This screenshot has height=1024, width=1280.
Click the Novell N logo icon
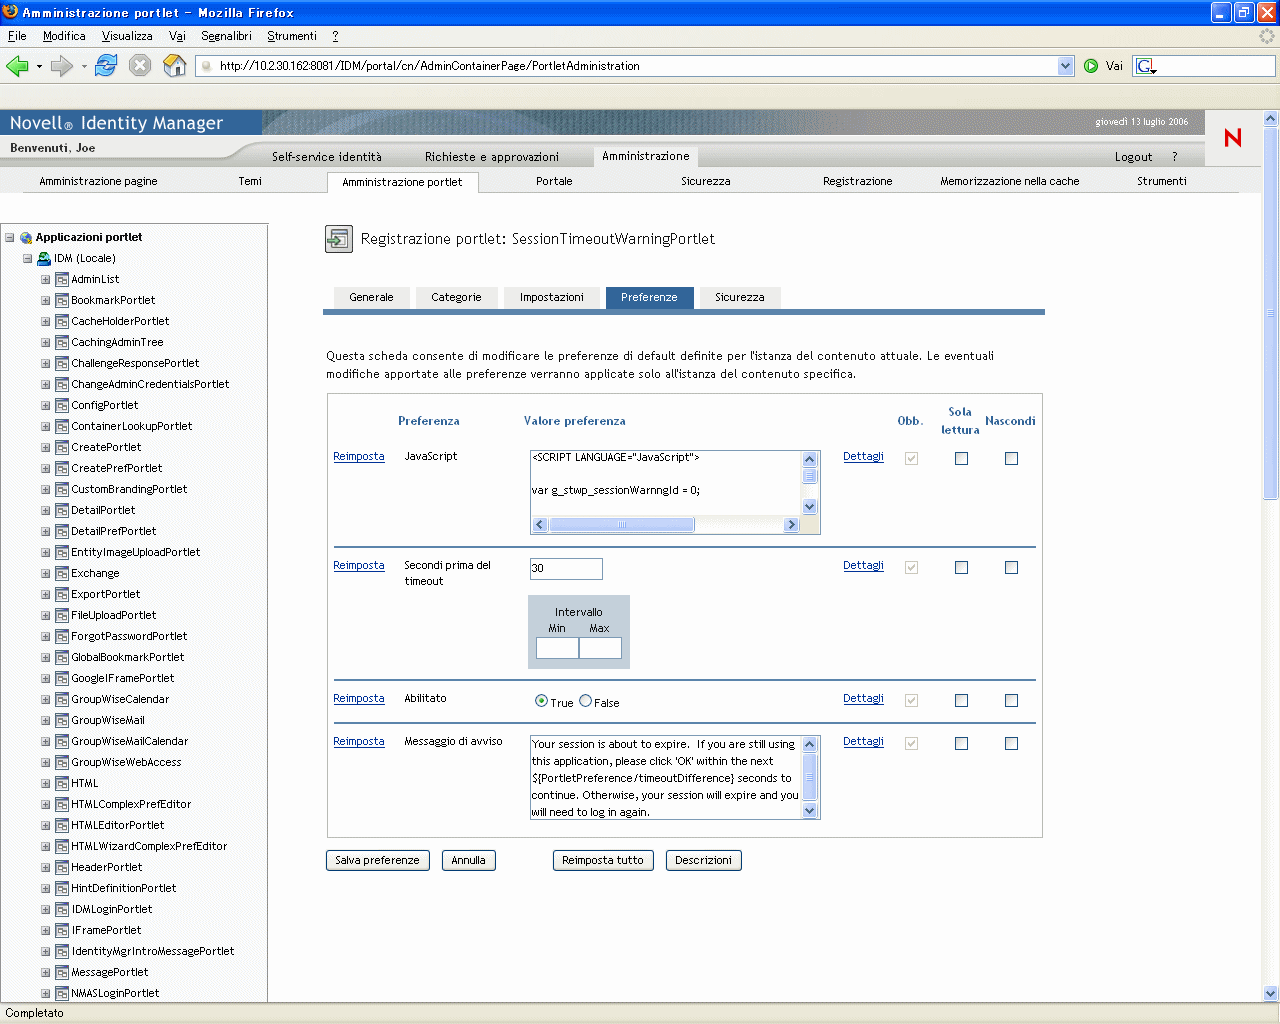click(x=1232, y=138)
